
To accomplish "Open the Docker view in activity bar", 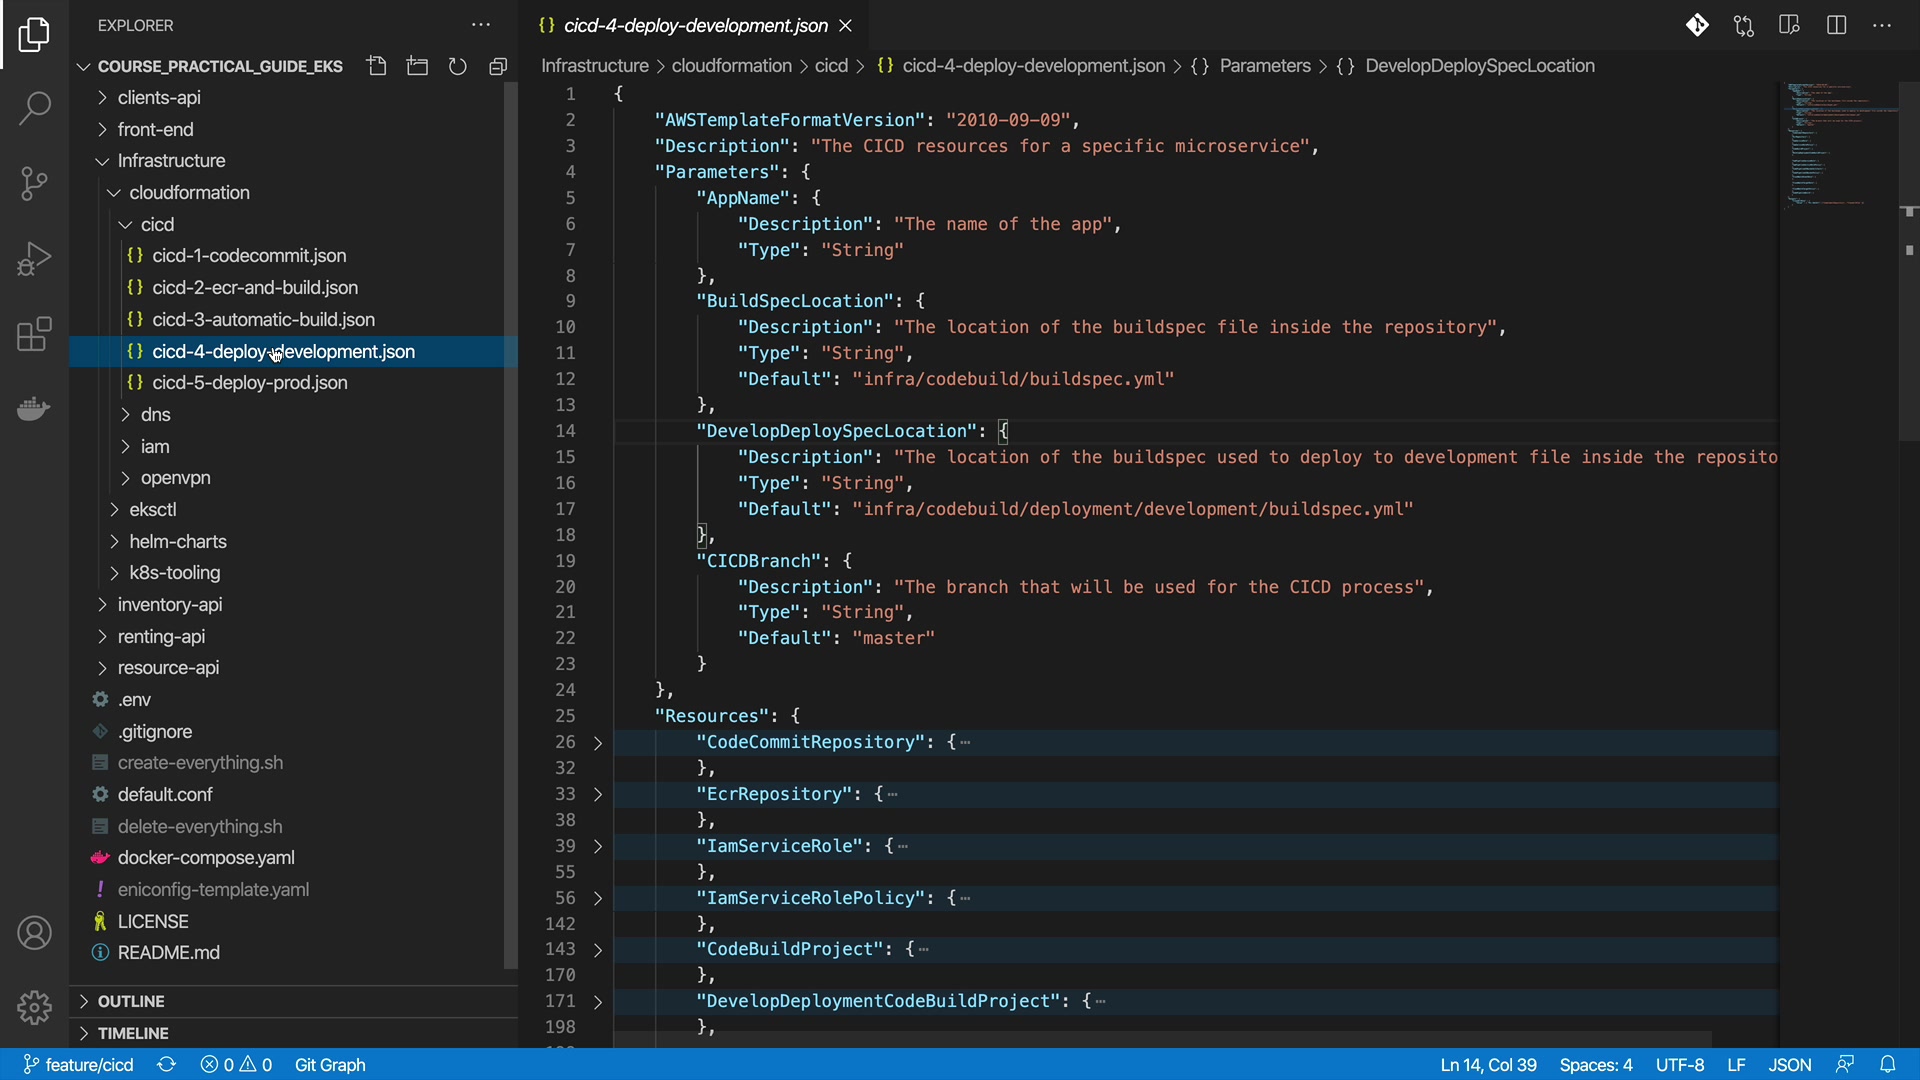I will pyautogui.click(x=34, y=409).
